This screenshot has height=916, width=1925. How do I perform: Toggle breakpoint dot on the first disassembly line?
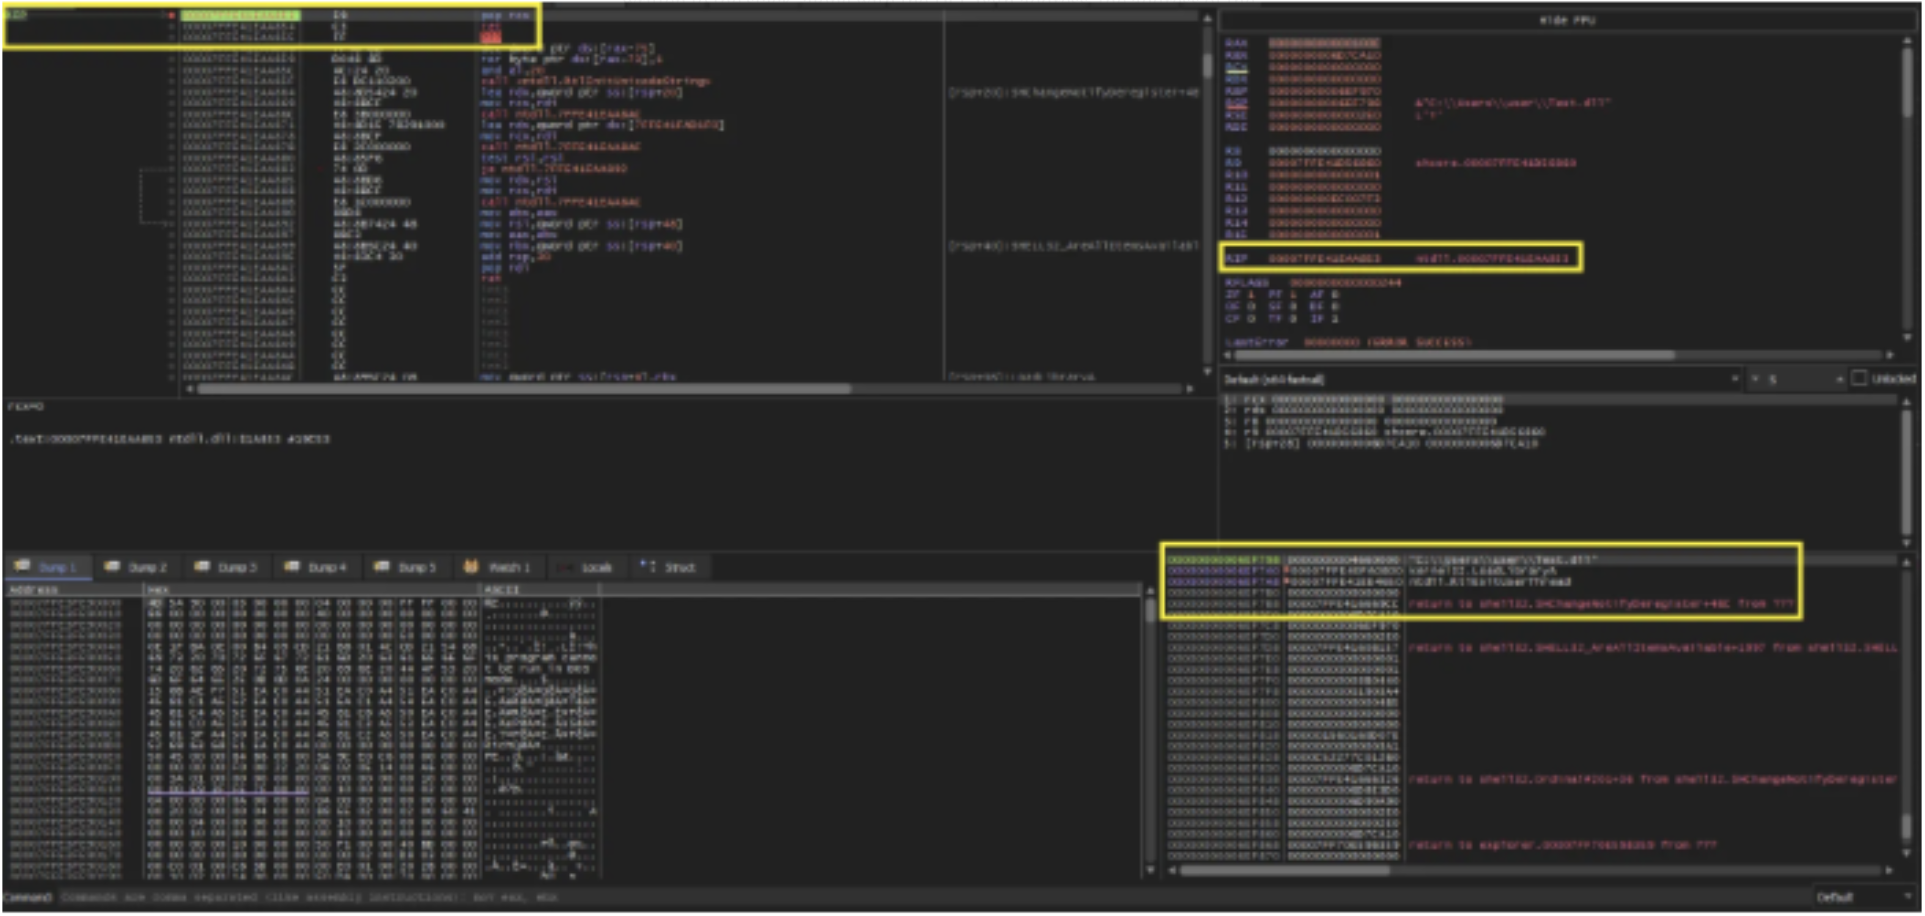tap(172, 16)
